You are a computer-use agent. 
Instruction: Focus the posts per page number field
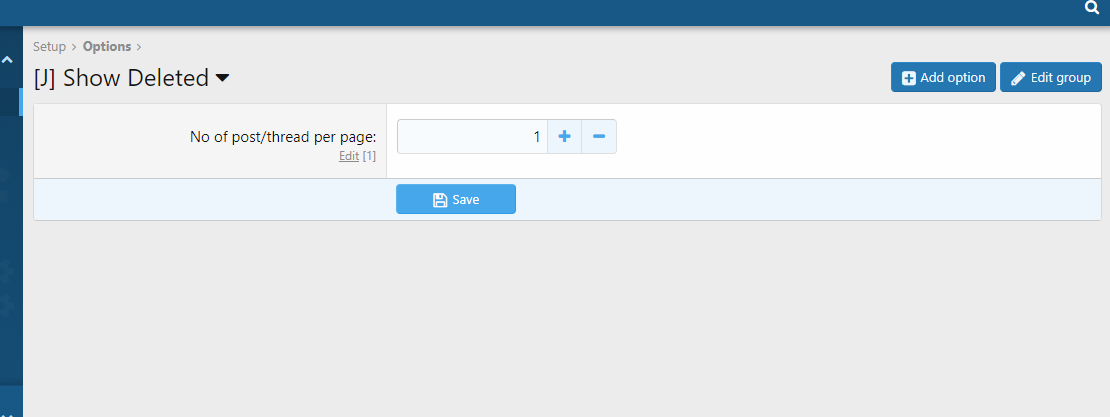[472, 137]
